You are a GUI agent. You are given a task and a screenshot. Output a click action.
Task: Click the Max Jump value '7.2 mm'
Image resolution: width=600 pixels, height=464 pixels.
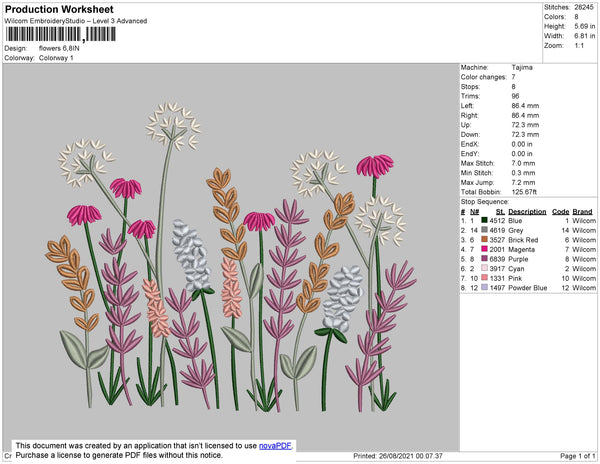523,182
